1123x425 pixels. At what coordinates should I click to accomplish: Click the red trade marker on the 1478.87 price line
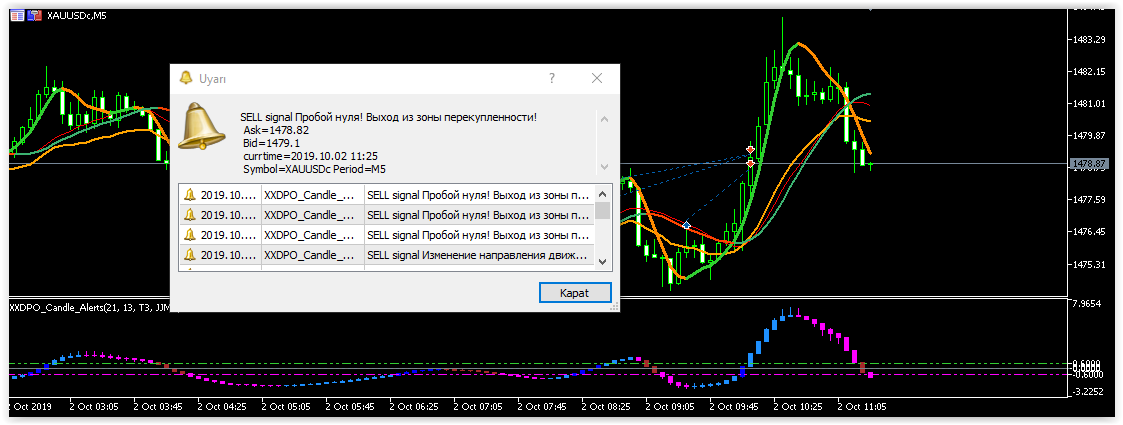751,163
